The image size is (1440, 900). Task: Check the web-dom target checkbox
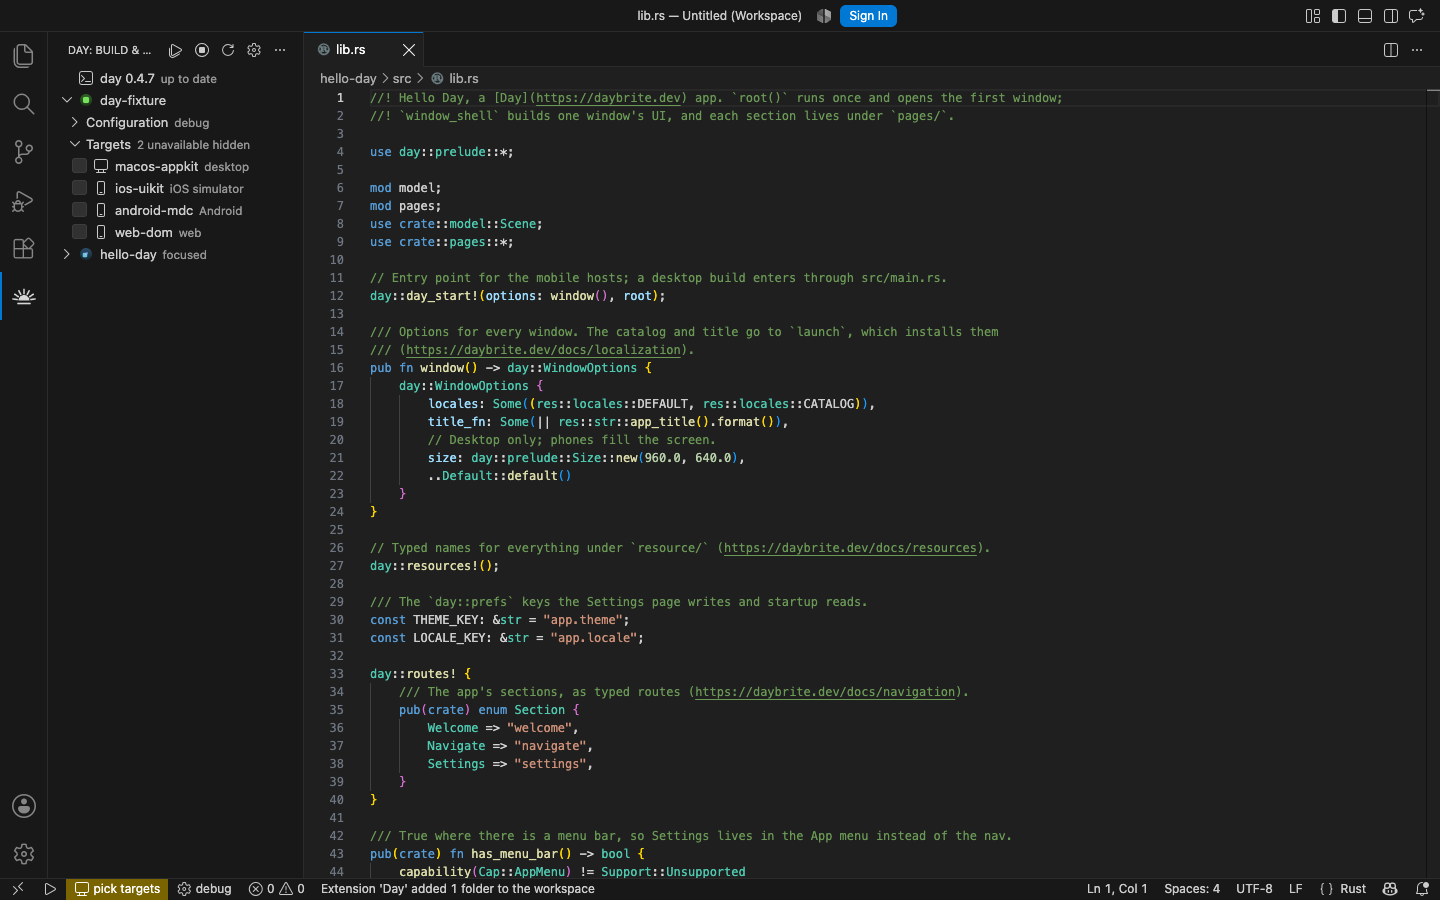79,232
